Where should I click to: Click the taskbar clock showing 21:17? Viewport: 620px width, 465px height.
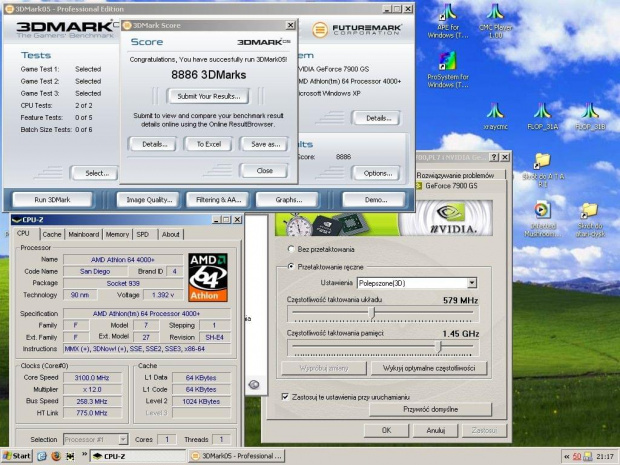point(605,456)
